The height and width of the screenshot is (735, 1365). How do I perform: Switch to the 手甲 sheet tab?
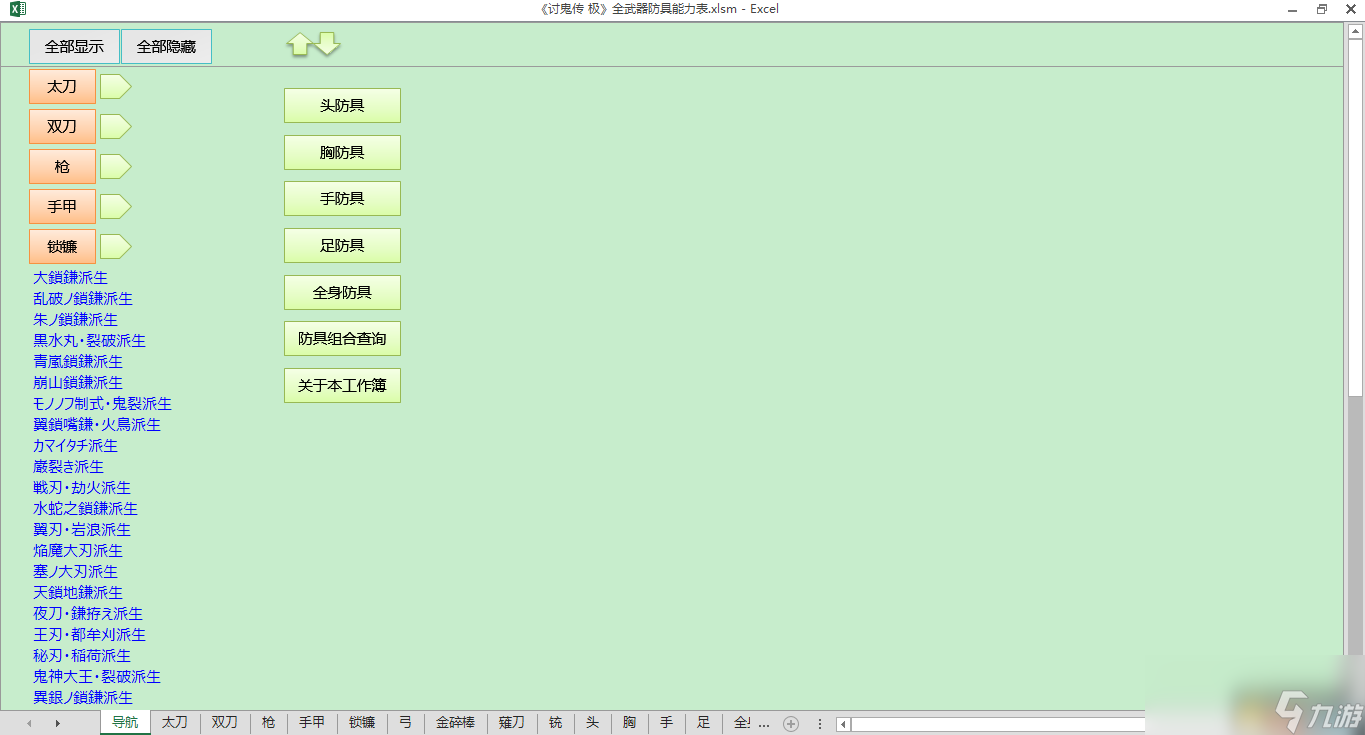[312, 722]
